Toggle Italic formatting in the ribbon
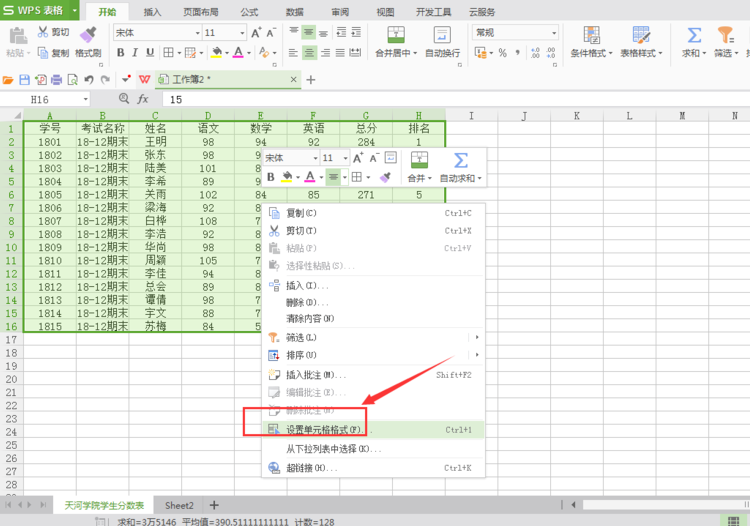Viewport: 750px width, 526px height. 137,53
